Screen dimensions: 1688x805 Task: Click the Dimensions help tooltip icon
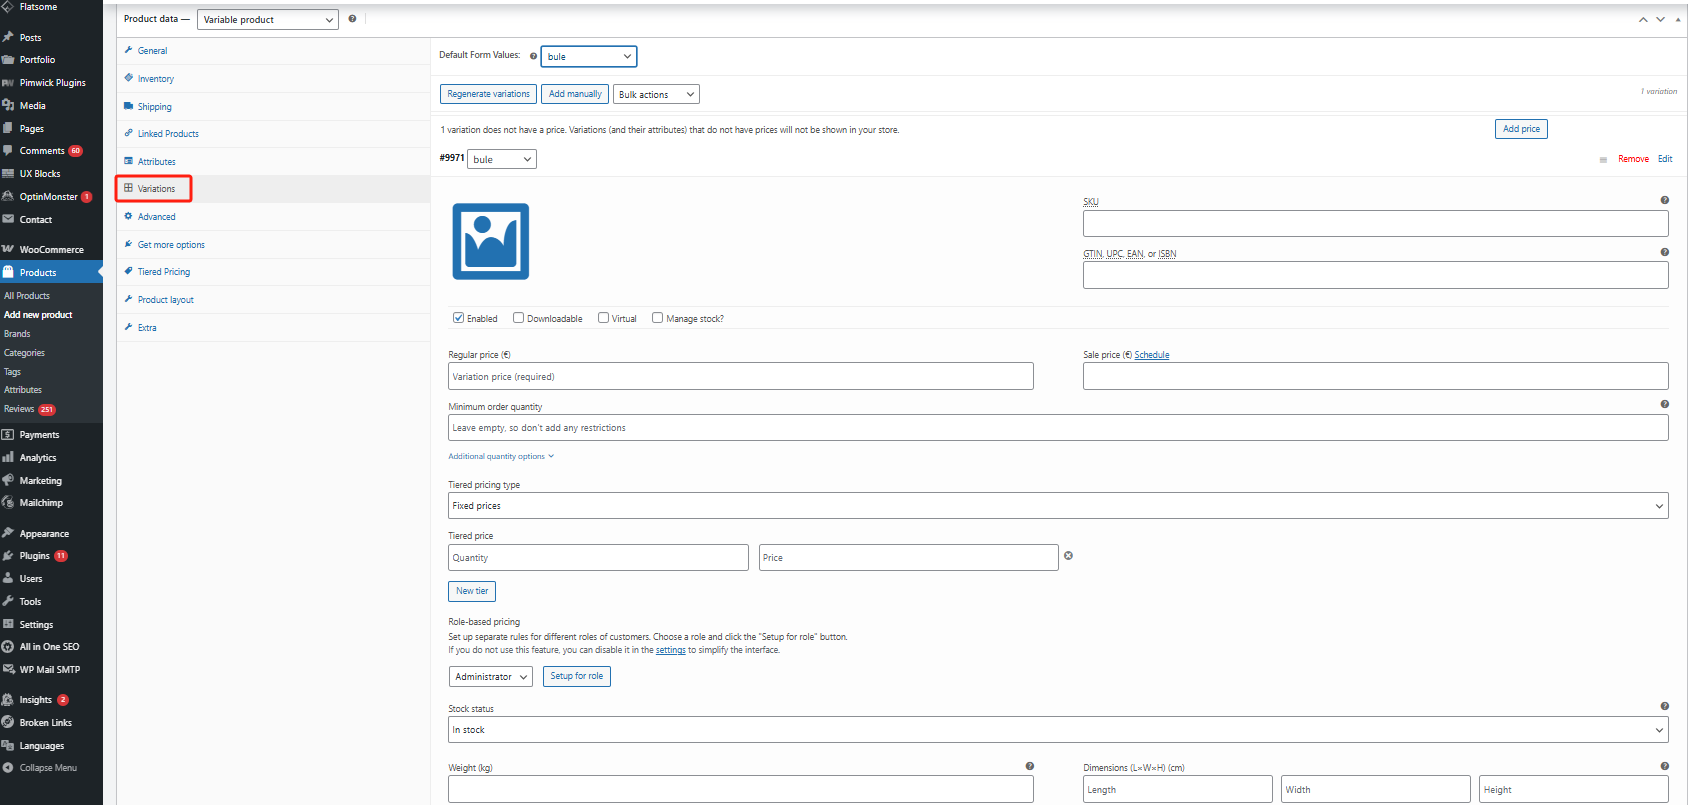[1664, 766]
